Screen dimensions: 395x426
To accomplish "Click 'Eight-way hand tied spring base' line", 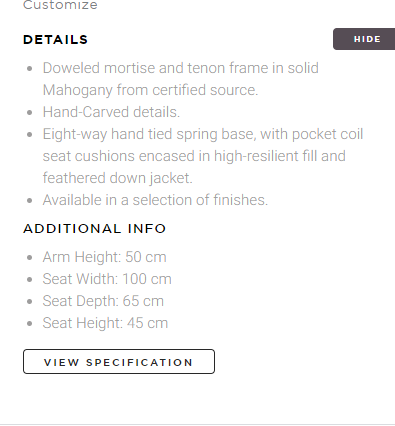I will [203, 134].
